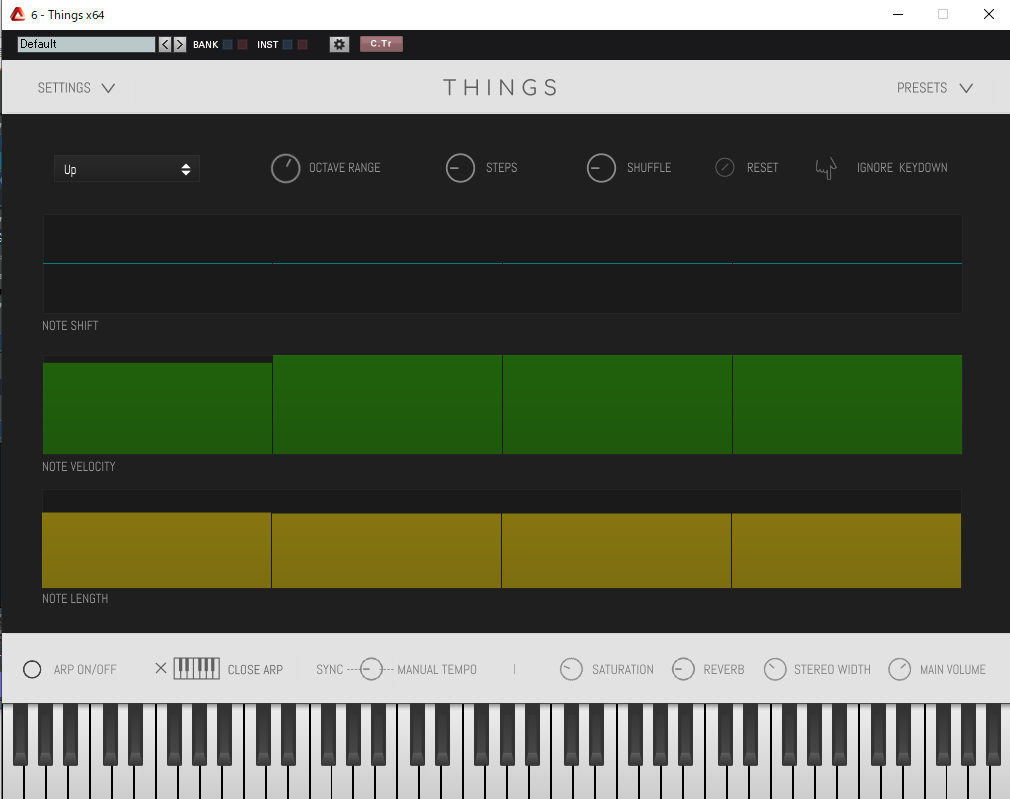
Task: Click the SYNC label
Action: (x=329, y=669)
